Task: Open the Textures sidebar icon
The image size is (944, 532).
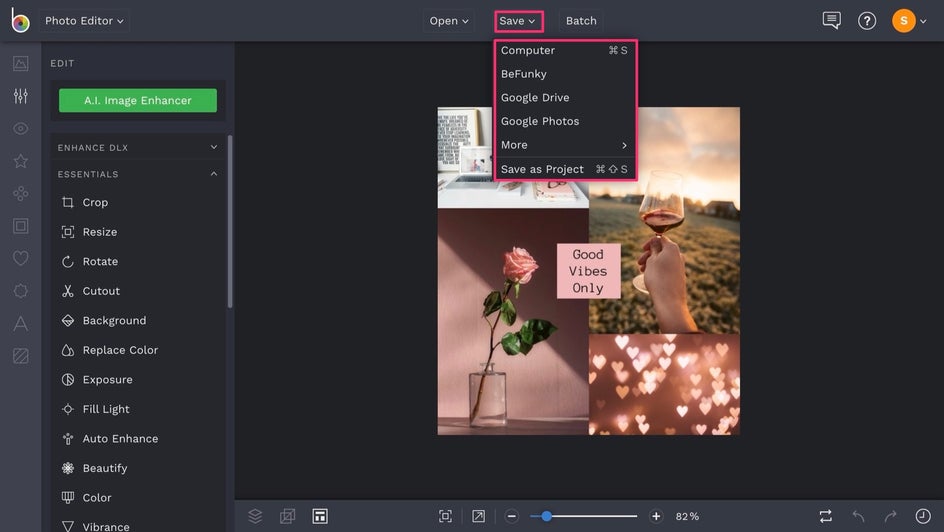Action: (x=20, y=356)
